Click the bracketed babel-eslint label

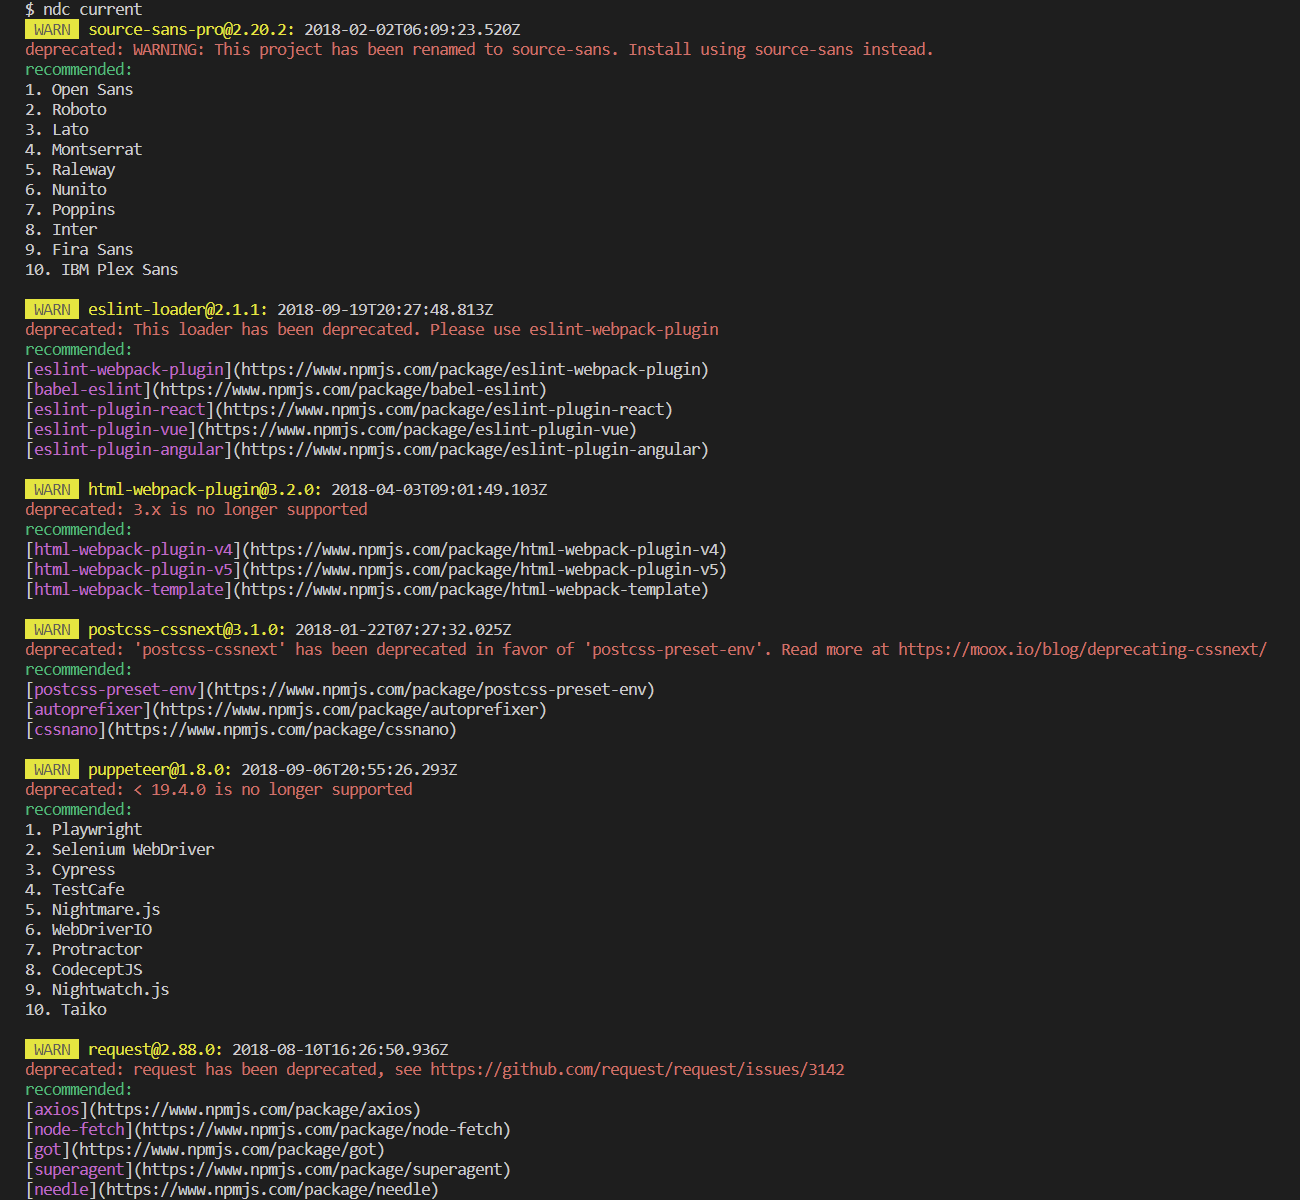[88, 390]
